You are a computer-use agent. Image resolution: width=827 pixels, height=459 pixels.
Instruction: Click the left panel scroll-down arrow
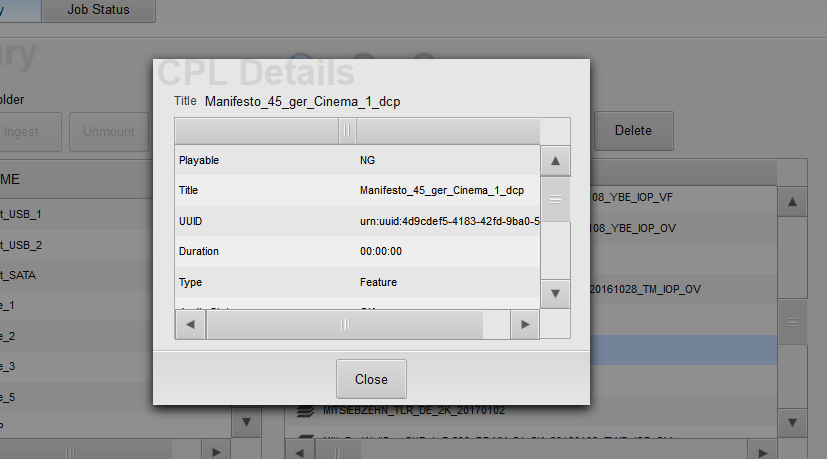246,423
